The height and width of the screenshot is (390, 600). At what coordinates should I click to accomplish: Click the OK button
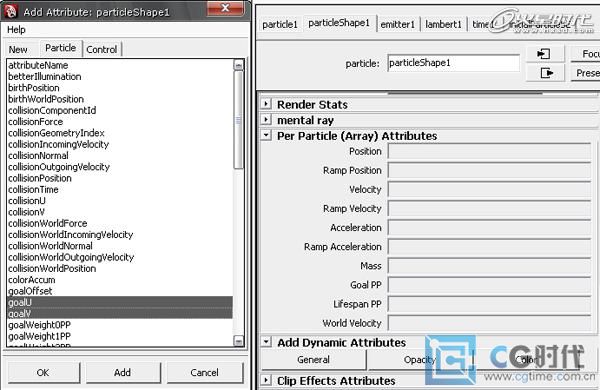click(x=43, y=372)
